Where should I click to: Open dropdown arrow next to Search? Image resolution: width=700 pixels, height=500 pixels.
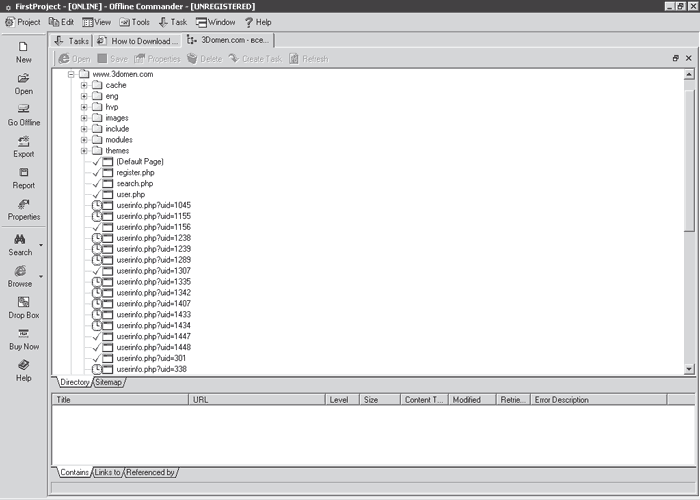(x=41, y=245)
